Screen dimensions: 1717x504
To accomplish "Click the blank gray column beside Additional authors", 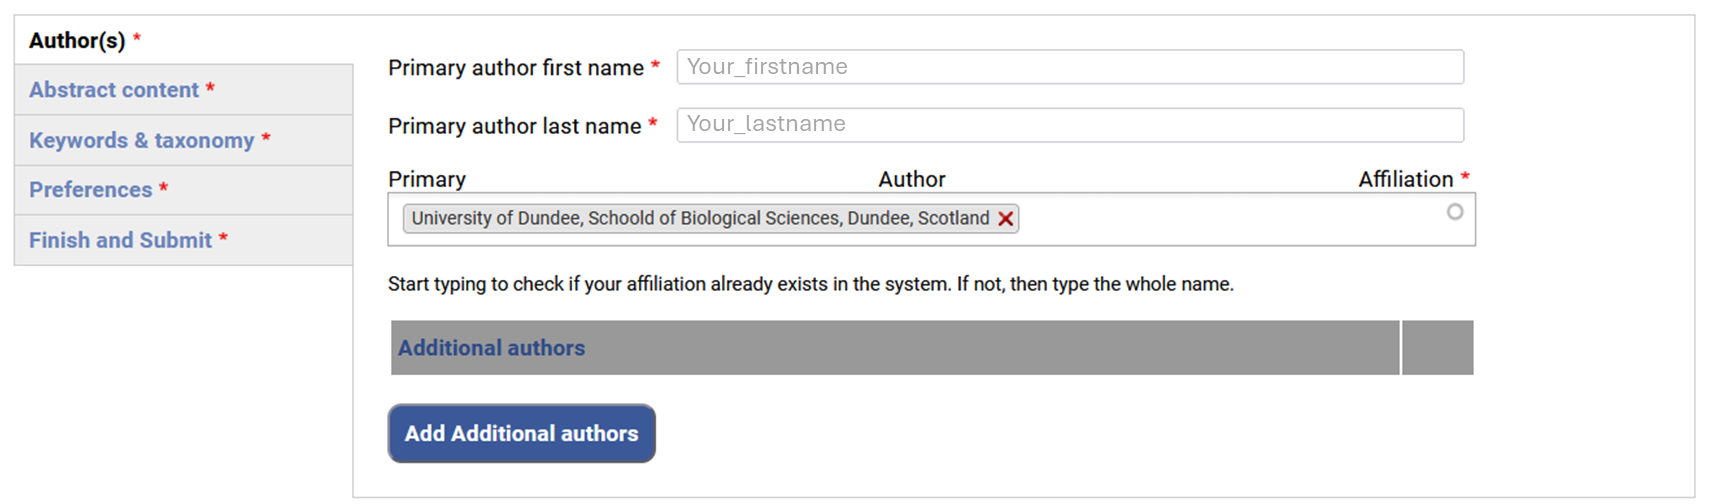I will click(x=1437, y=348).
